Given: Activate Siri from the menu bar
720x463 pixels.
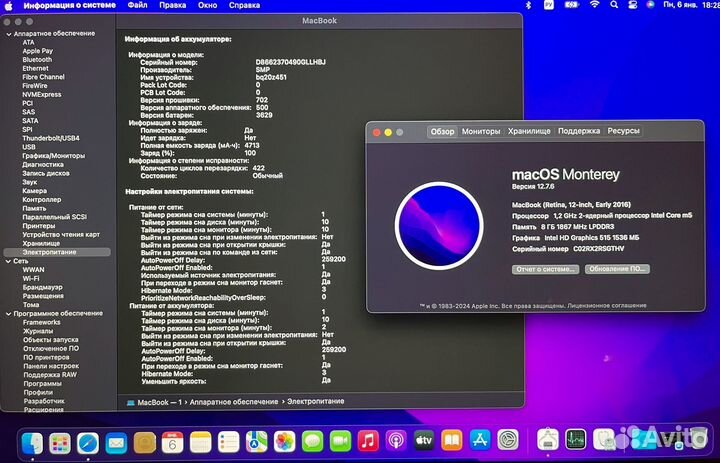Looking at the screenshot, I should pos(650,5).
